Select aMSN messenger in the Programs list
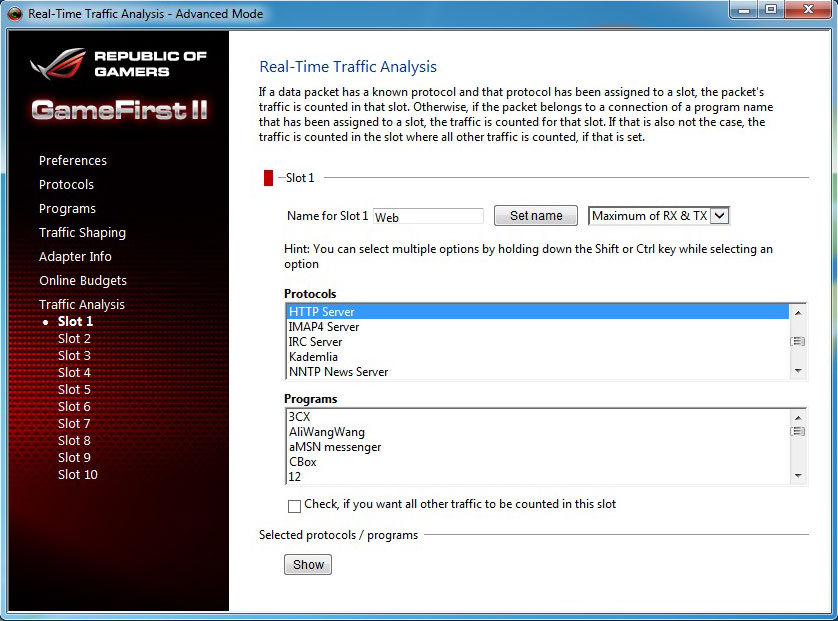This screenshot has width=838, height=621. pyautogui.click(x=538, y=447)
